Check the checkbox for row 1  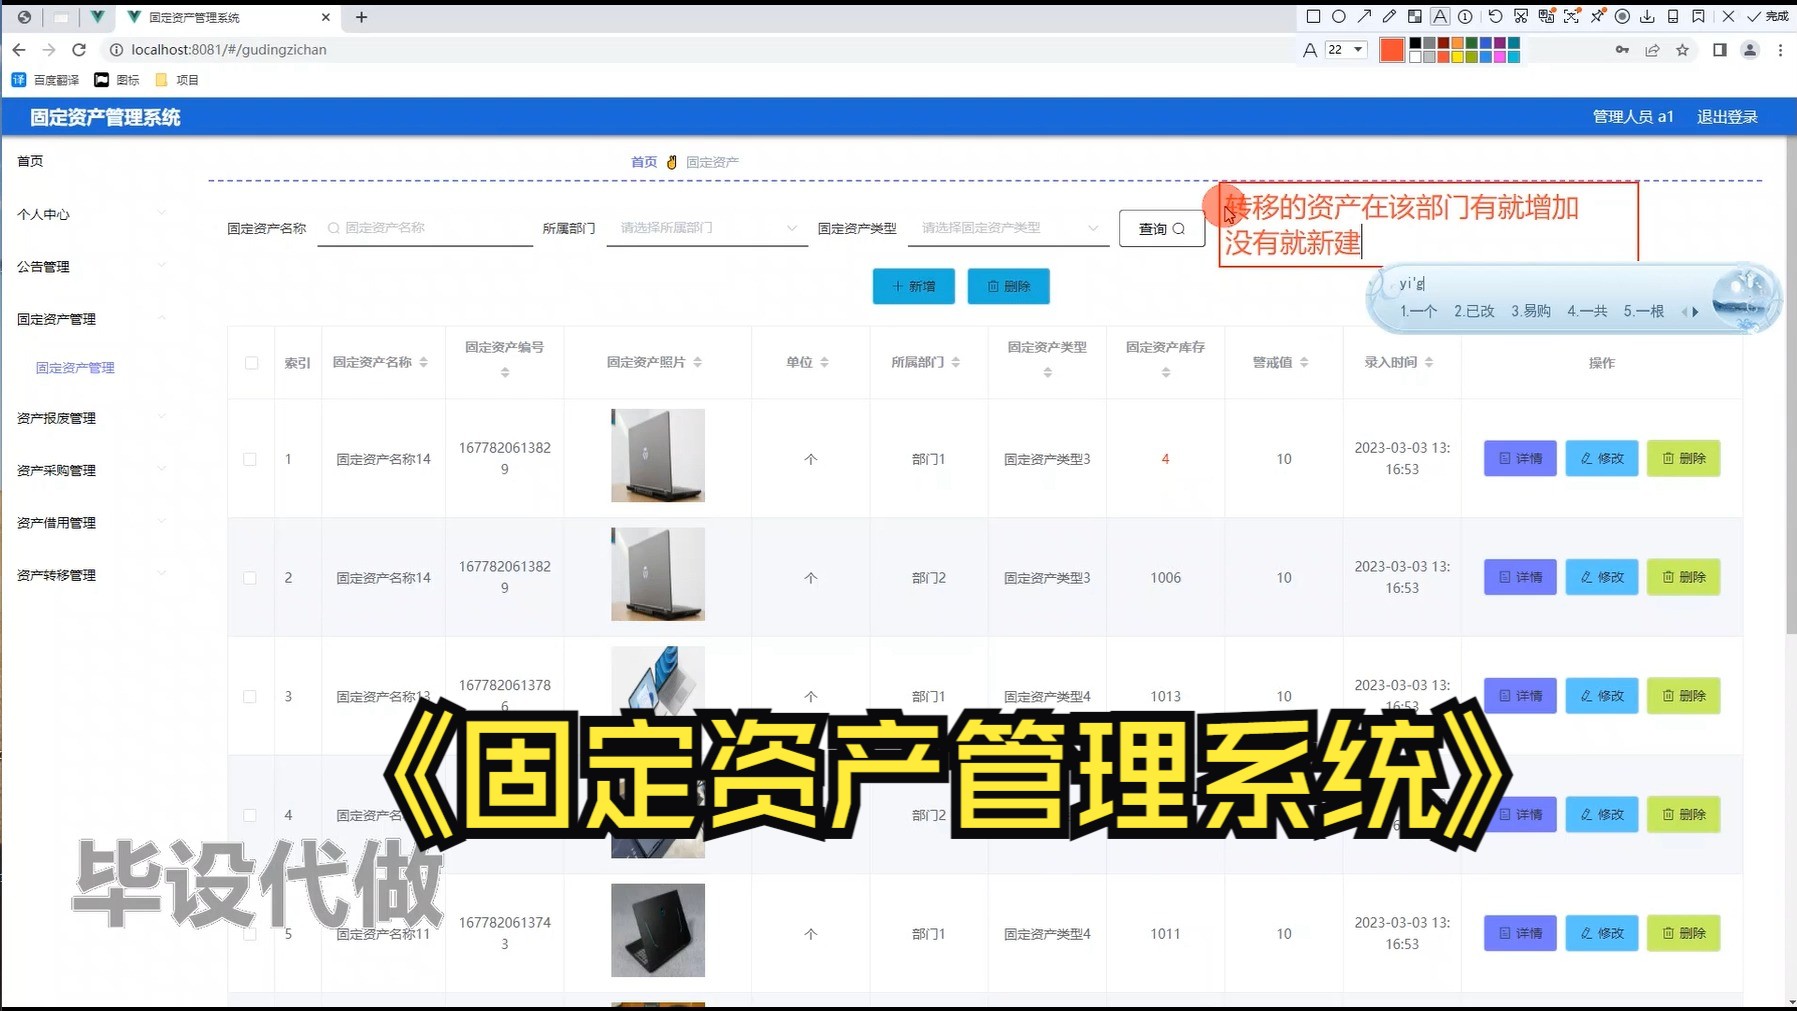click(251, 458)
